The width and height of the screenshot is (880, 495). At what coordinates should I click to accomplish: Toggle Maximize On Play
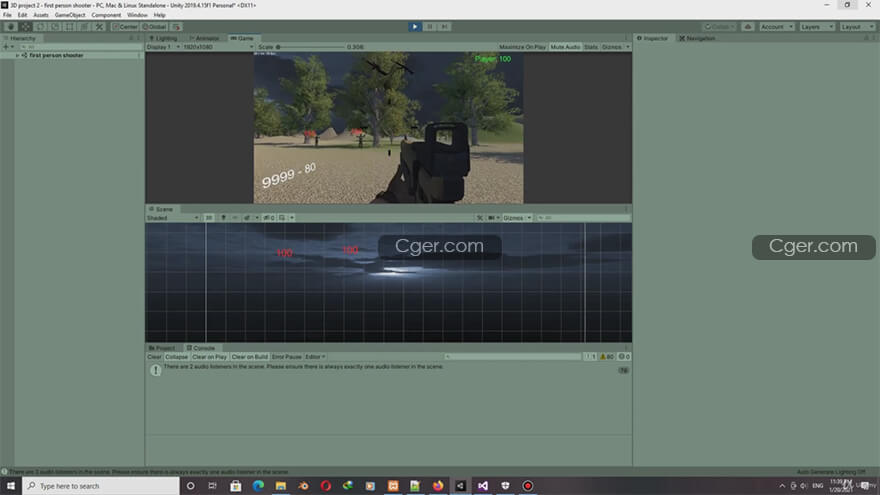pyautogui.click(x=522, y=47)
